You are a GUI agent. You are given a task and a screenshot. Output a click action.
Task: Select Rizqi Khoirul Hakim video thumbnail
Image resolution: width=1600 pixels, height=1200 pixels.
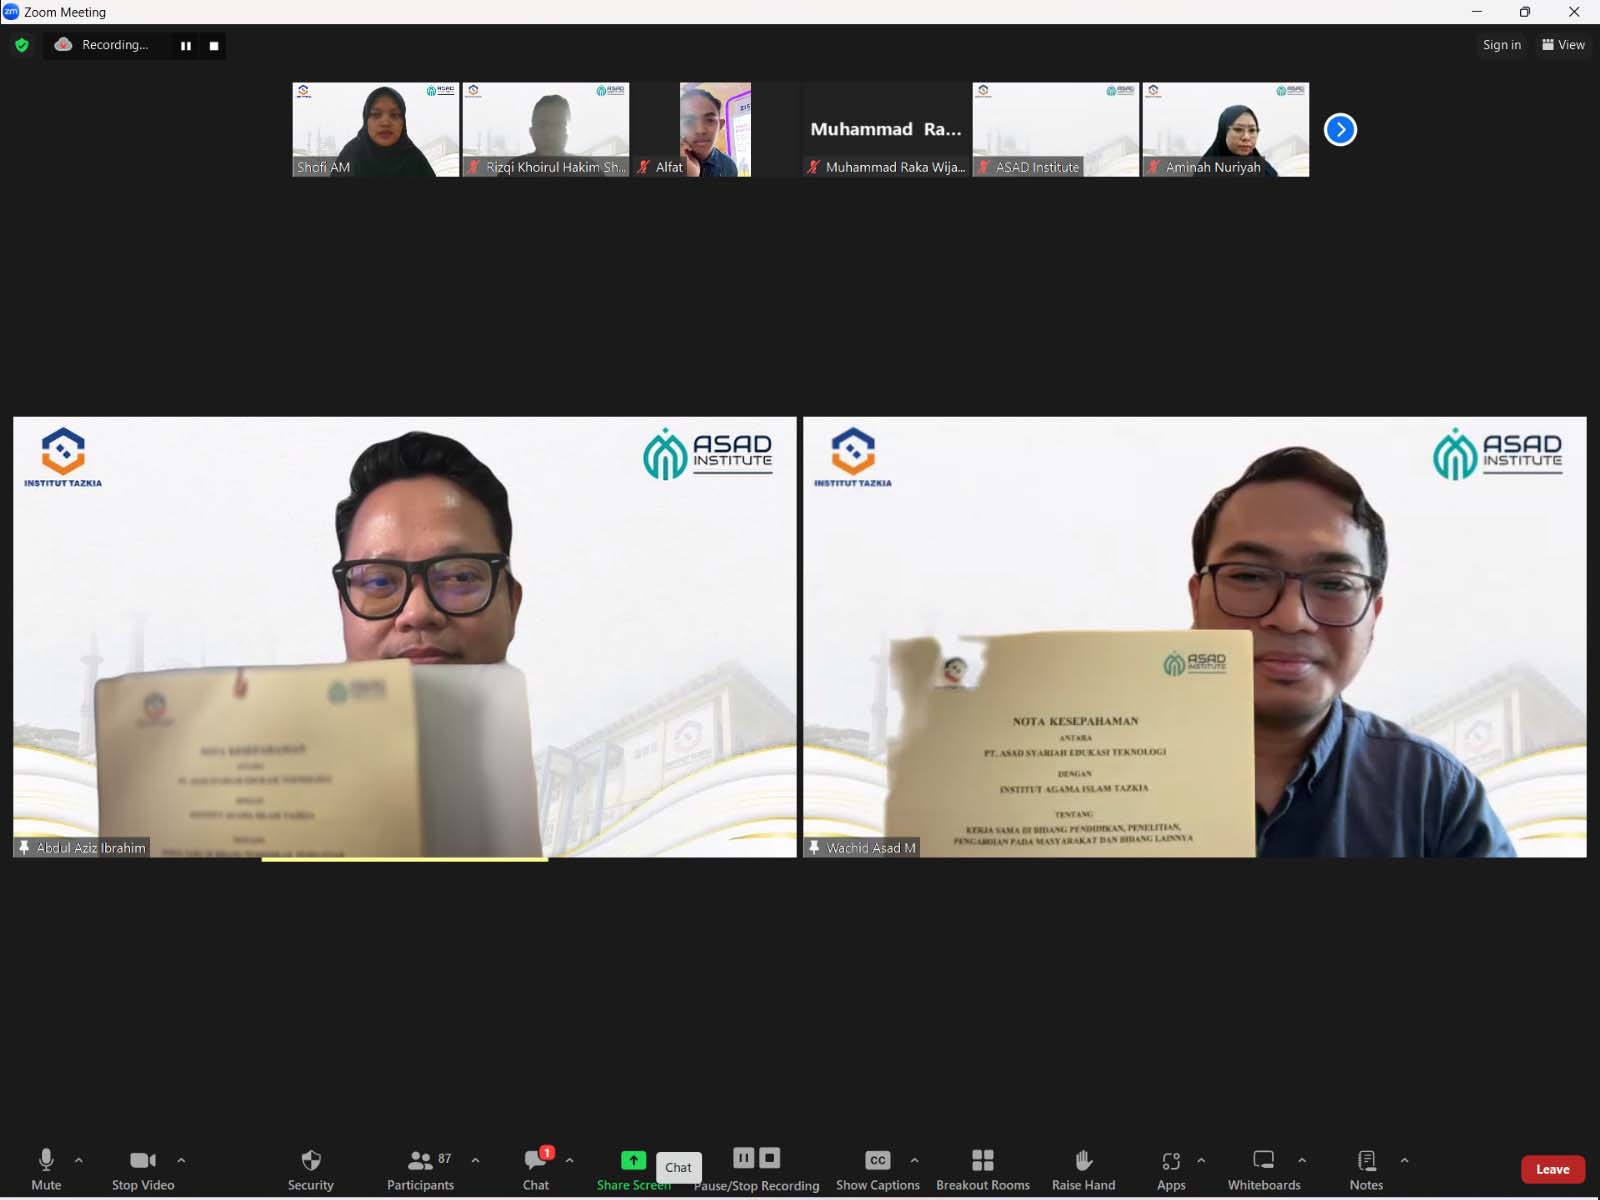point(546,130)
